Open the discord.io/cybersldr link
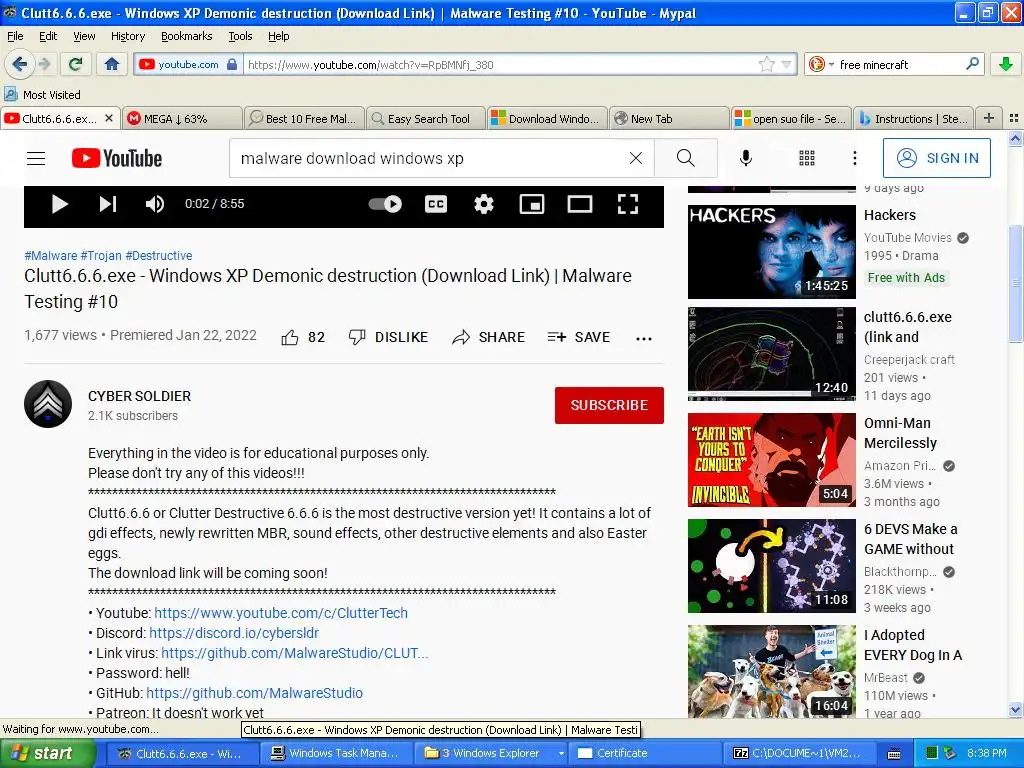1024x768 pixels. click(x=234, y=633)
